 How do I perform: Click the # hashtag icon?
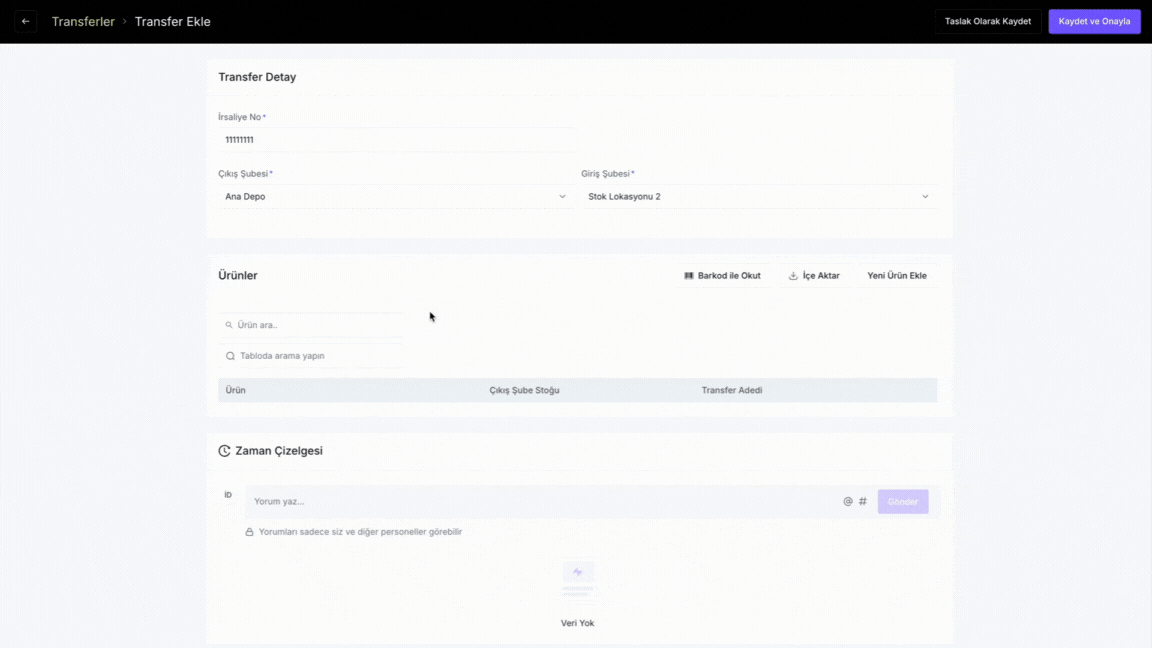tap(863, 502)
